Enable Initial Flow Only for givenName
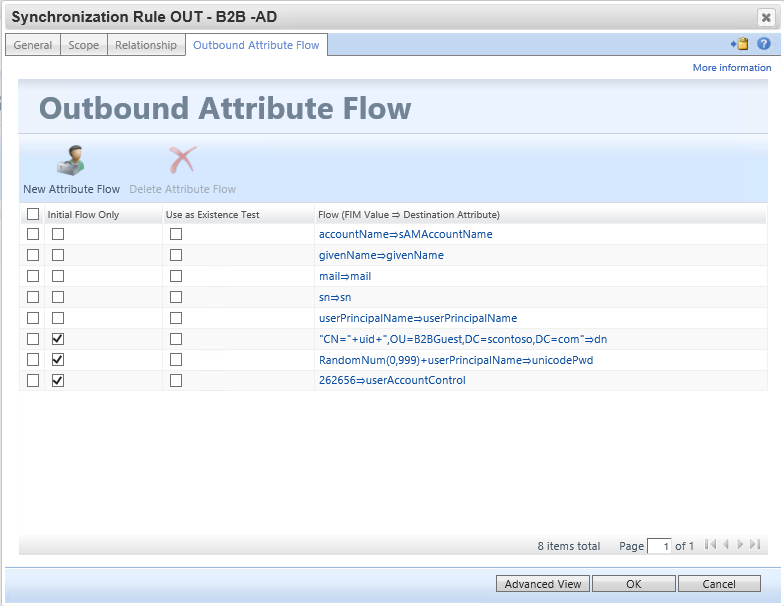The image size is (784, 606). pos(58,255)
